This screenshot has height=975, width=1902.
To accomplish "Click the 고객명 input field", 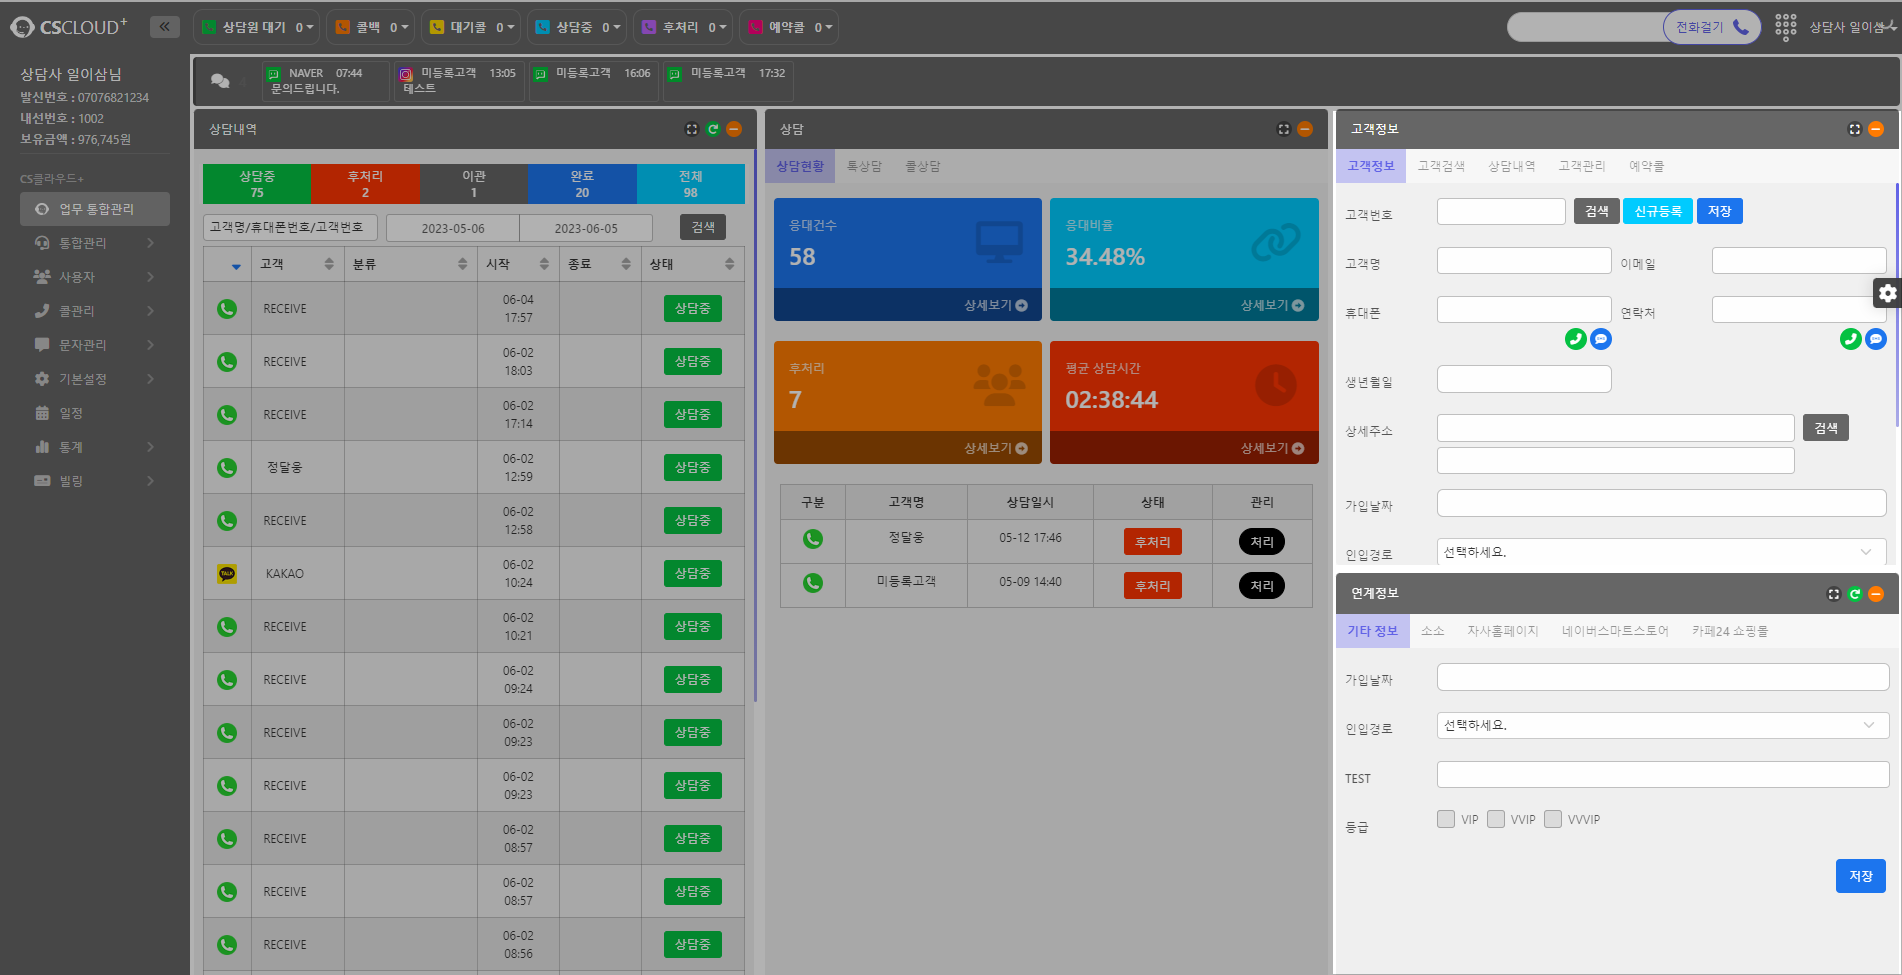I will coord(1523,261).
